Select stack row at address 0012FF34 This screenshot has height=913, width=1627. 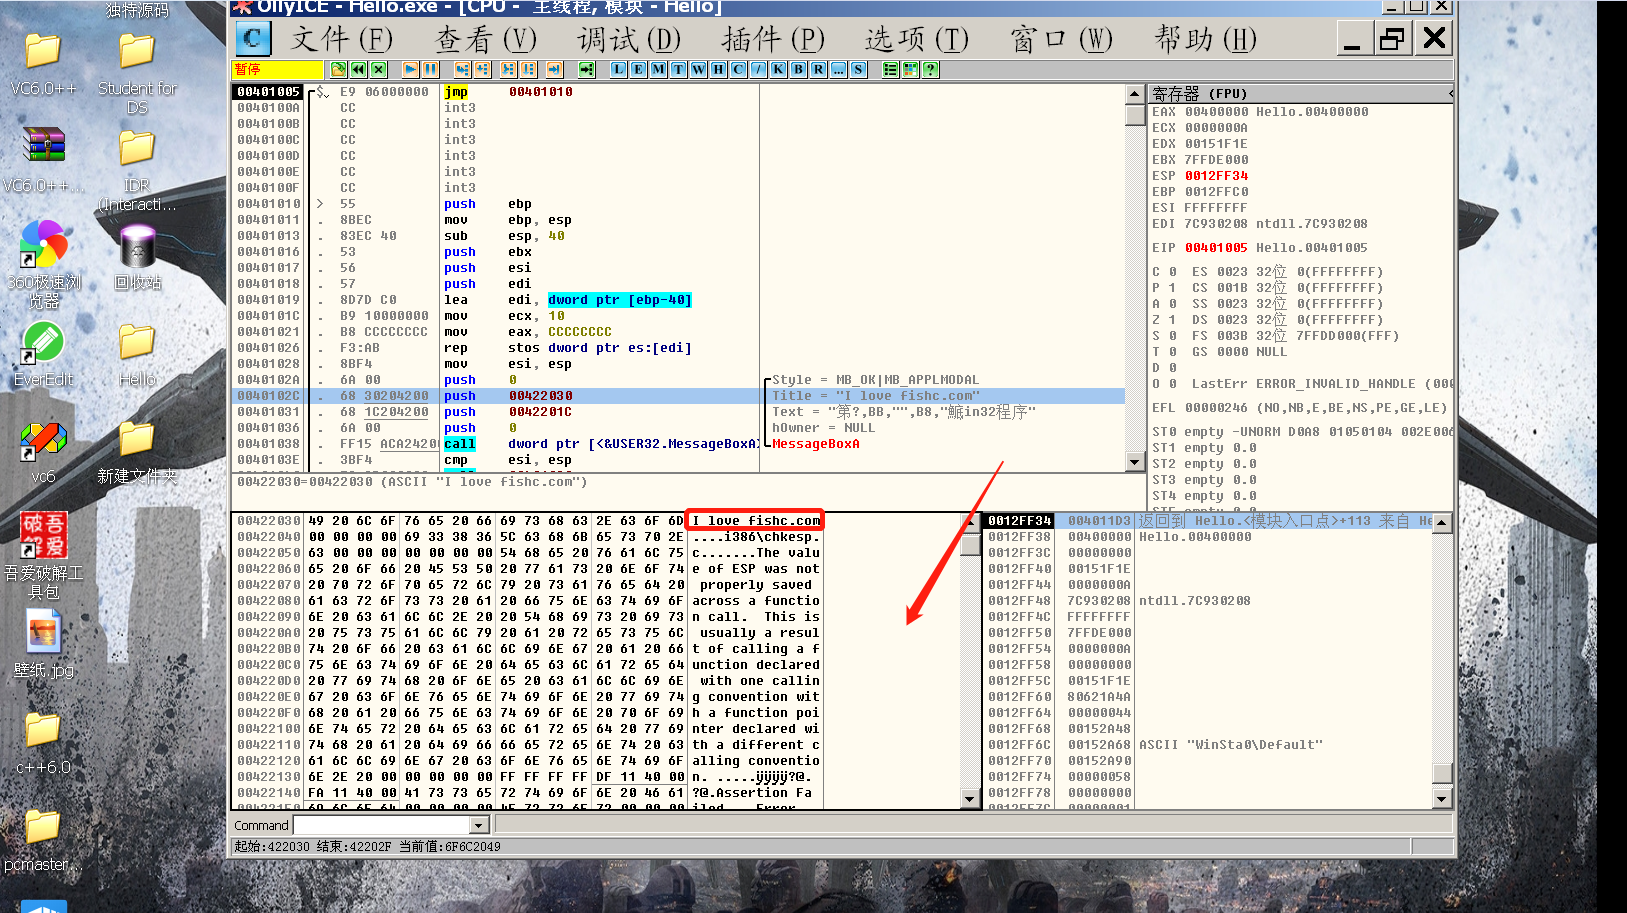1208,521
